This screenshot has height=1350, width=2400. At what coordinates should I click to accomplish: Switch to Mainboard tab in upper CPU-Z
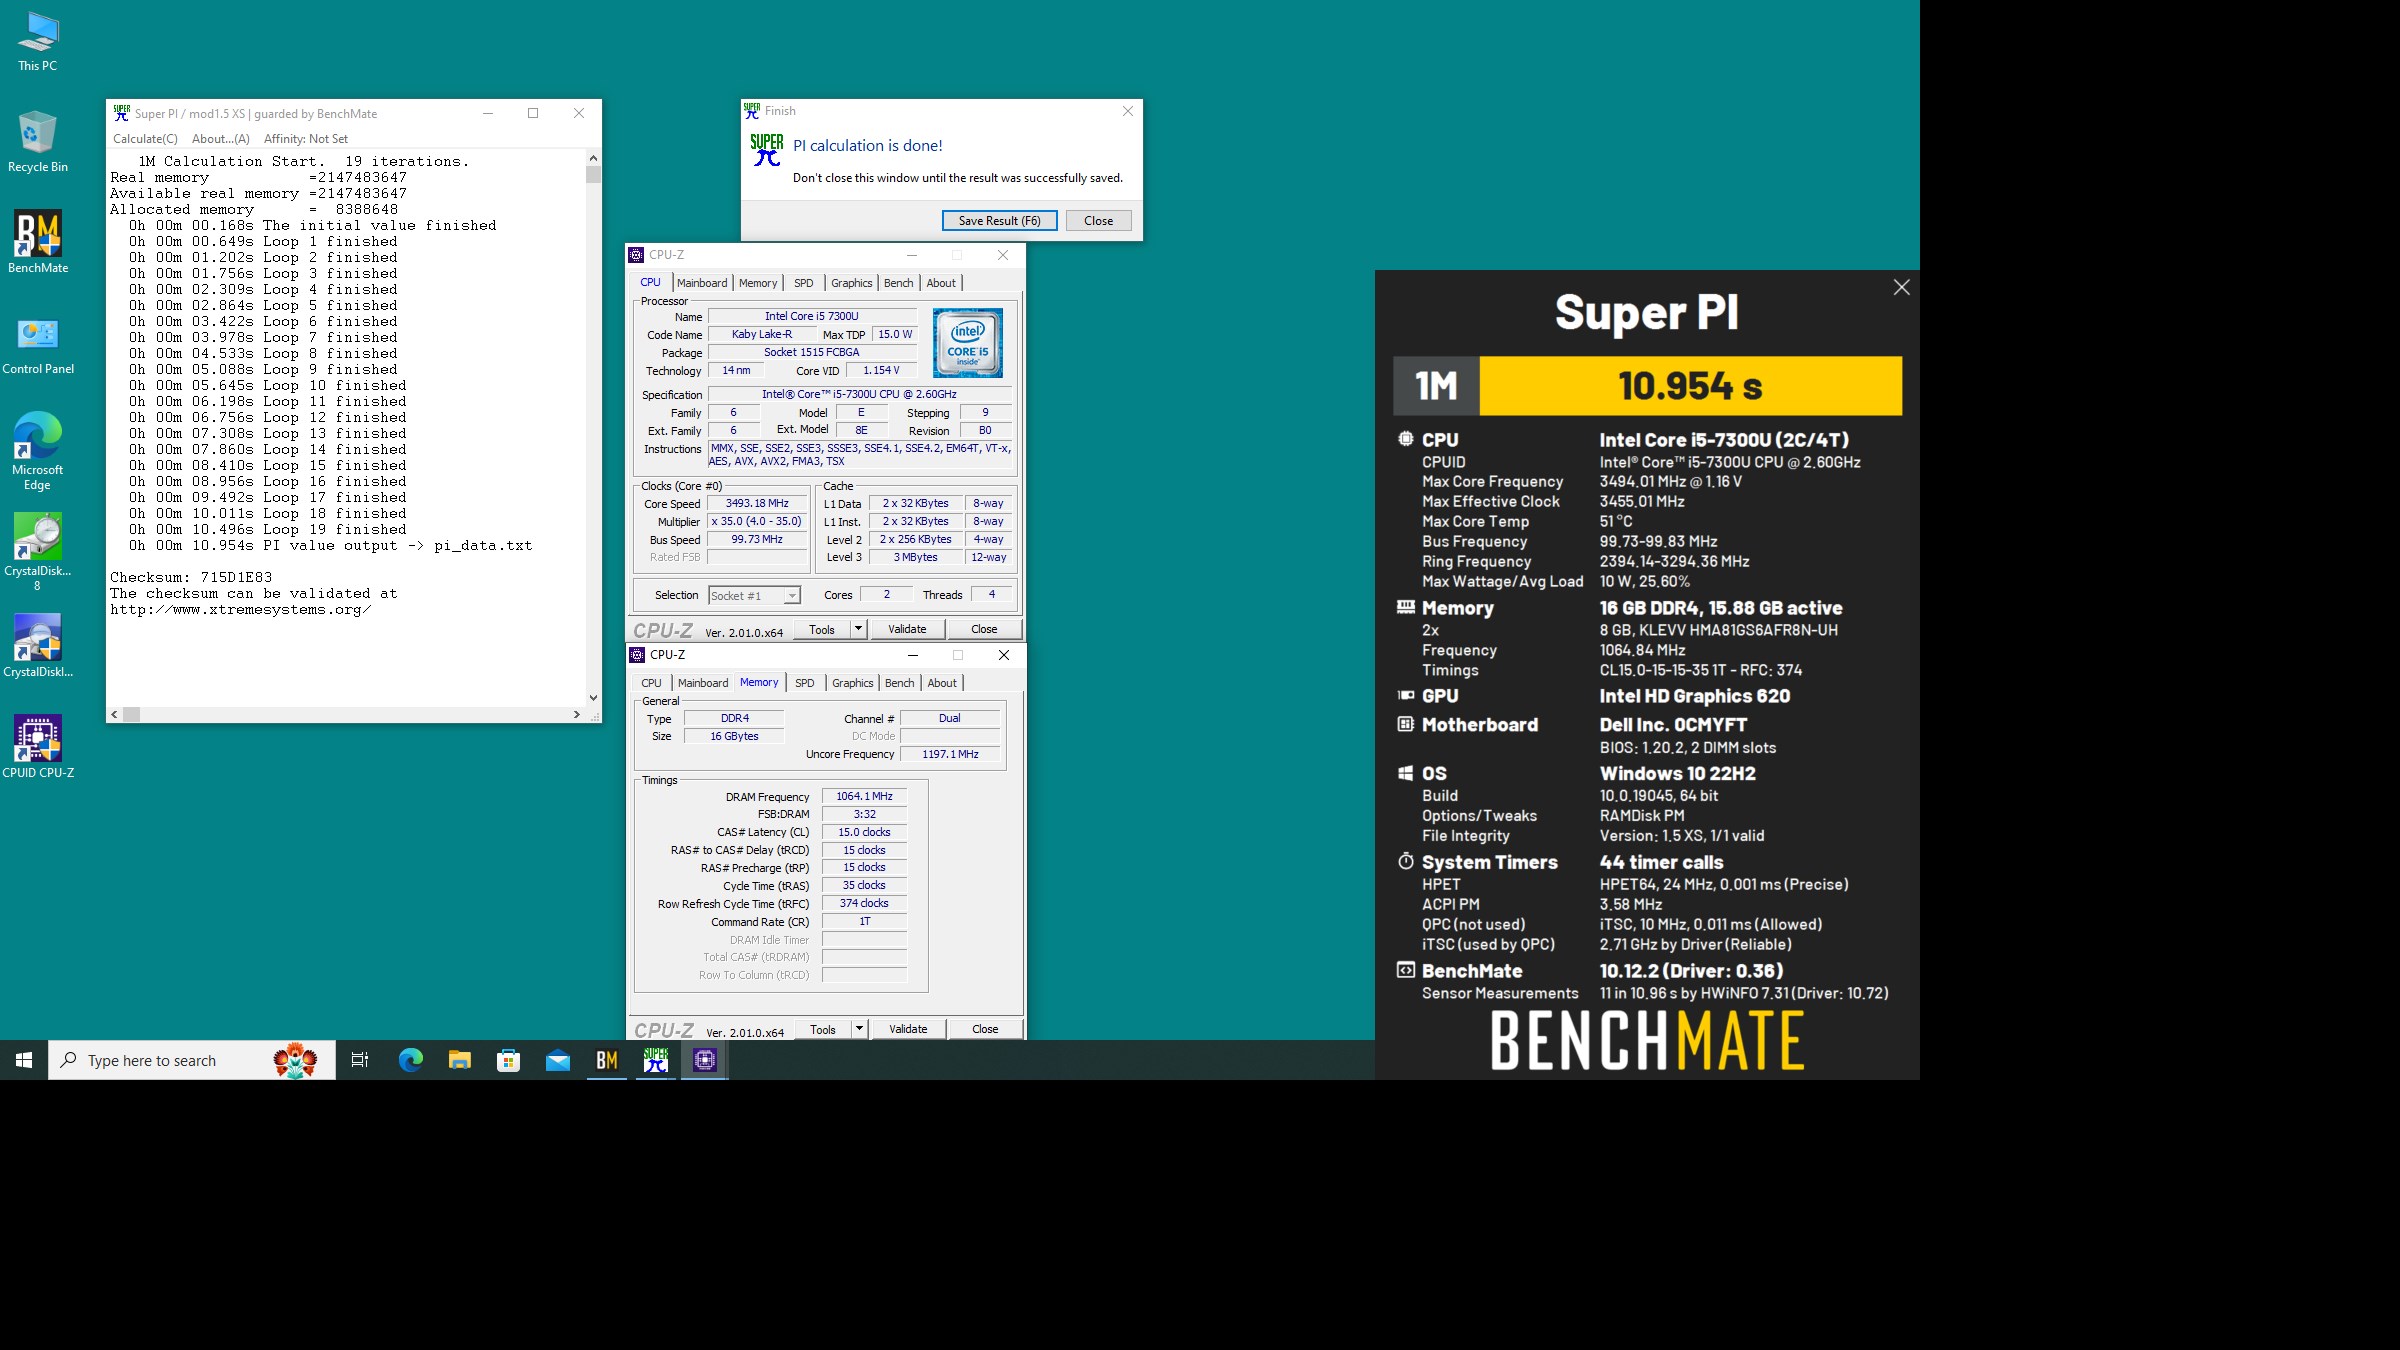click(x=702, y=283)
